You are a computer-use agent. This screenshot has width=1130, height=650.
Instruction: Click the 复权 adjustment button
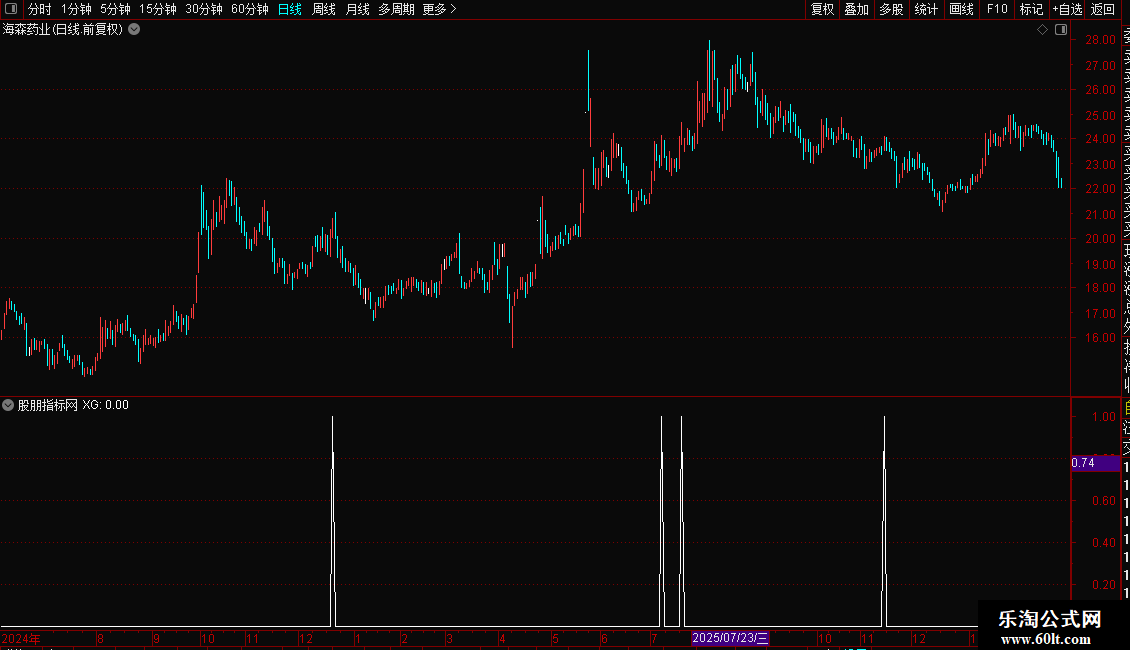pos(822,9)
